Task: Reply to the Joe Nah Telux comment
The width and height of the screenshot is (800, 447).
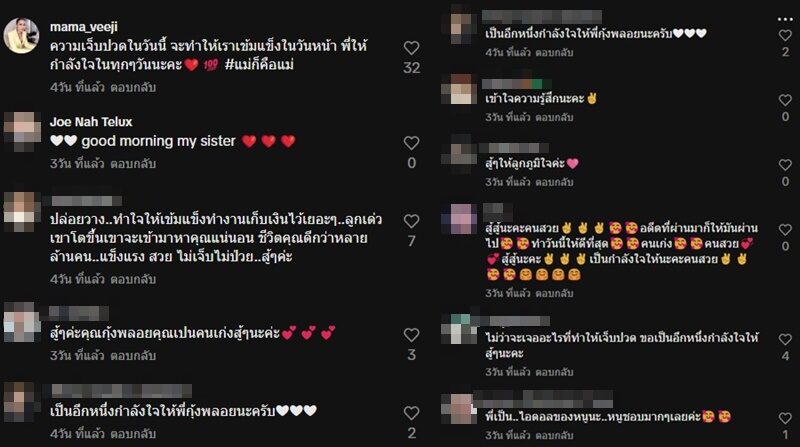Action: pos(133,164)
